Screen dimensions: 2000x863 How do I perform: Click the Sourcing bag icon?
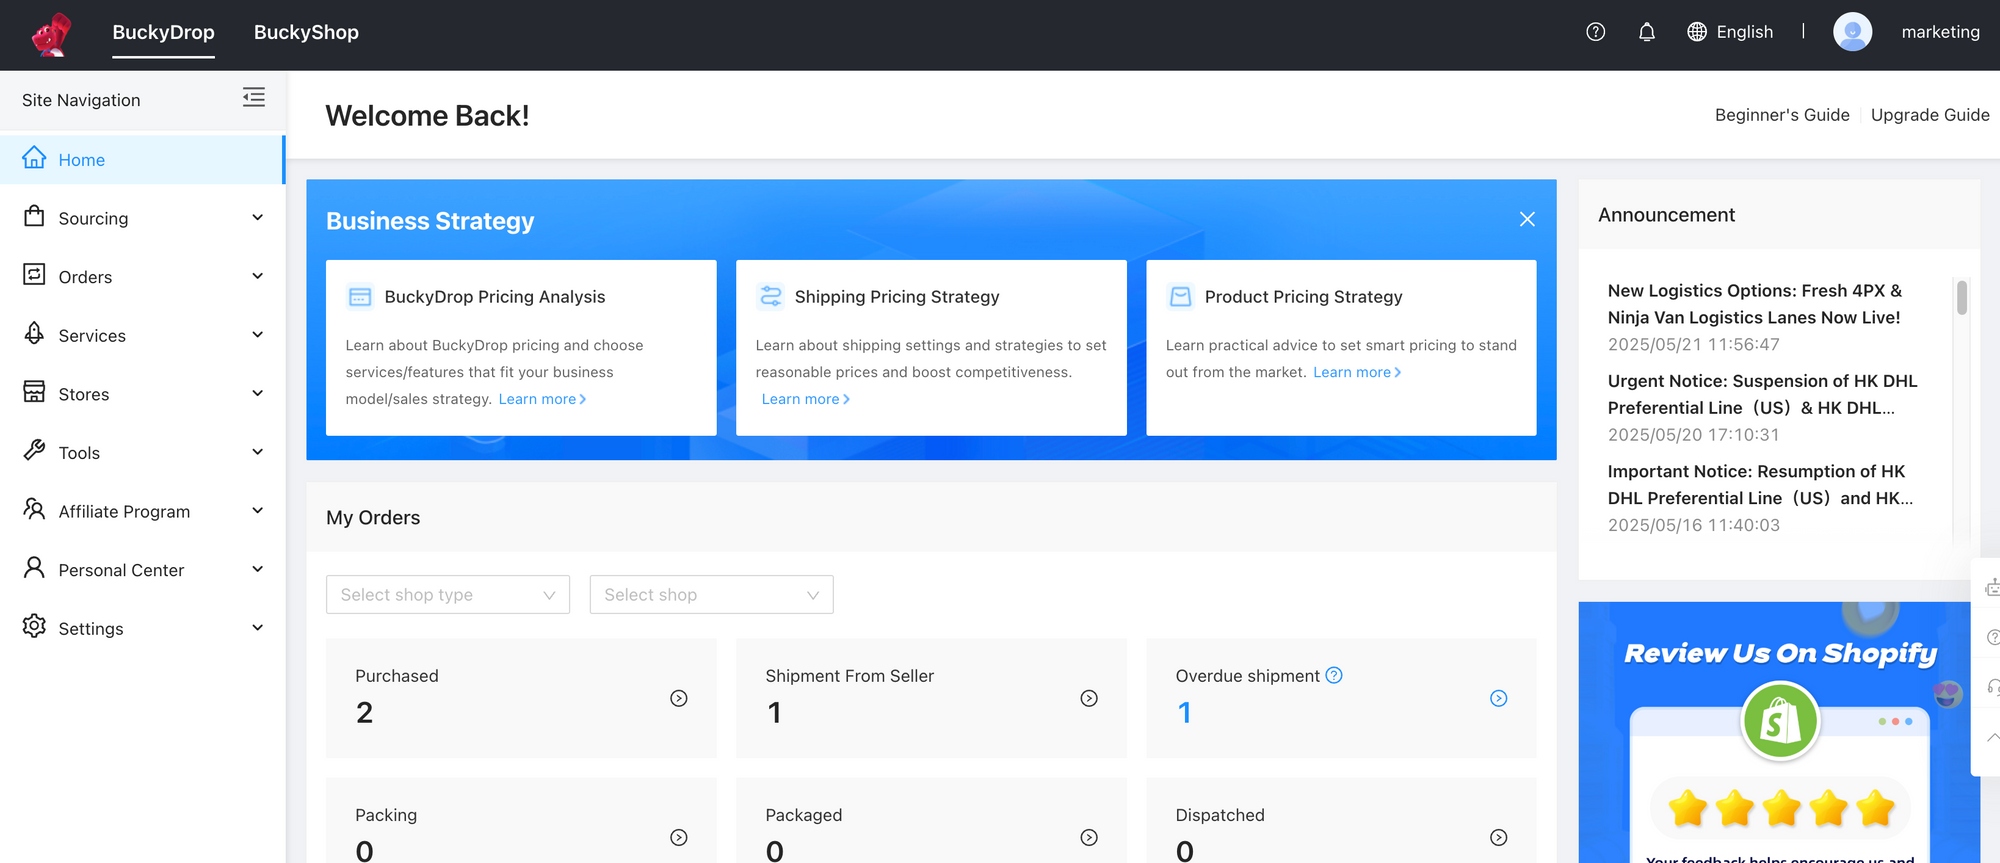pyautogui.click(x=34, y=216)
